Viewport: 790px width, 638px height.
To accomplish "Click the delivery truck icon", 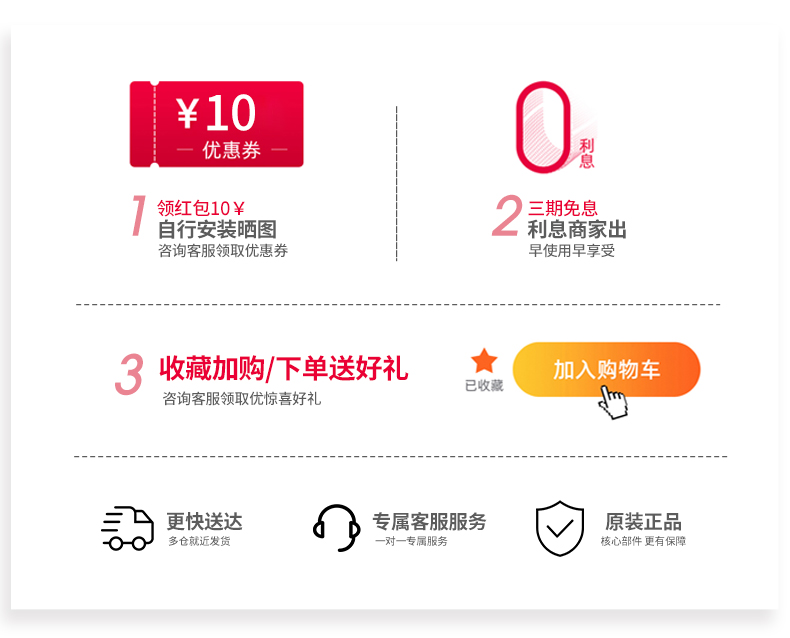I will (x=127, y=528).
